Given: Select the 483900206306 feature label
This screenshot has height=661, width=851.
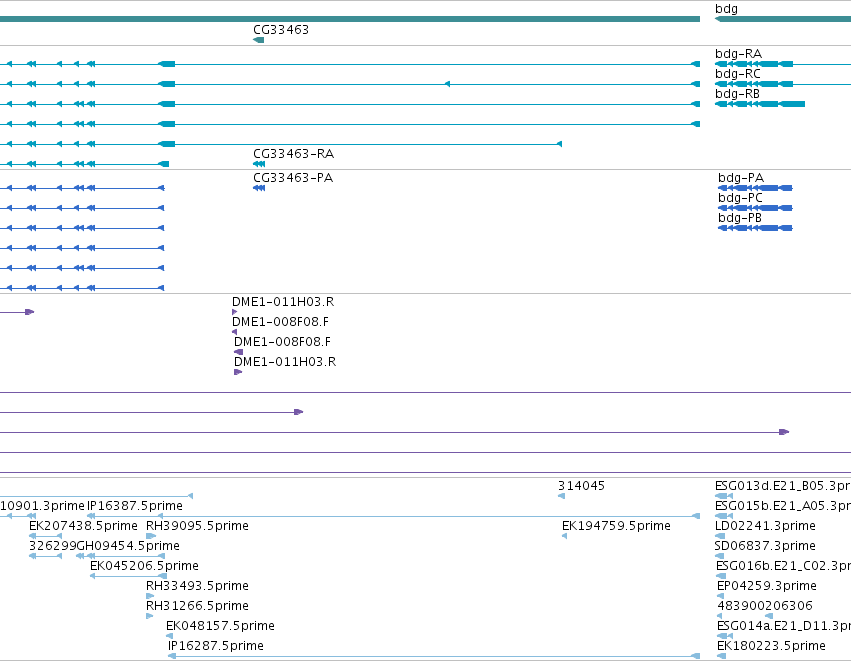Looking at the screenshot, I should 765,606.
